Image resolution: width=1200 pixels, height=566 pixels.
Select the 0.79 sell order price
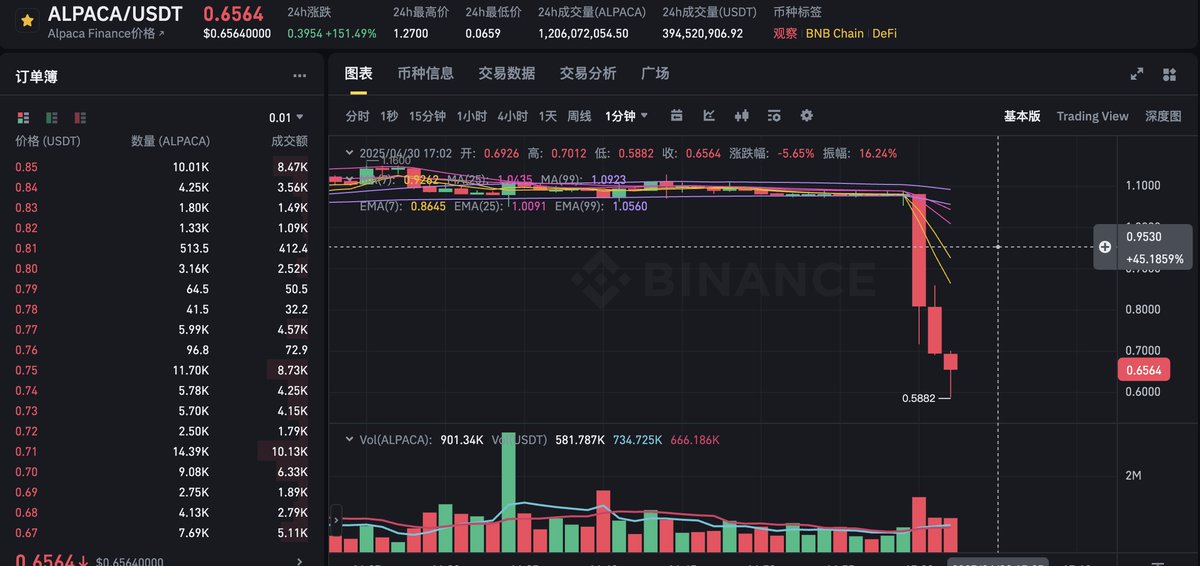pyautogui.click(x=26, y=289)
